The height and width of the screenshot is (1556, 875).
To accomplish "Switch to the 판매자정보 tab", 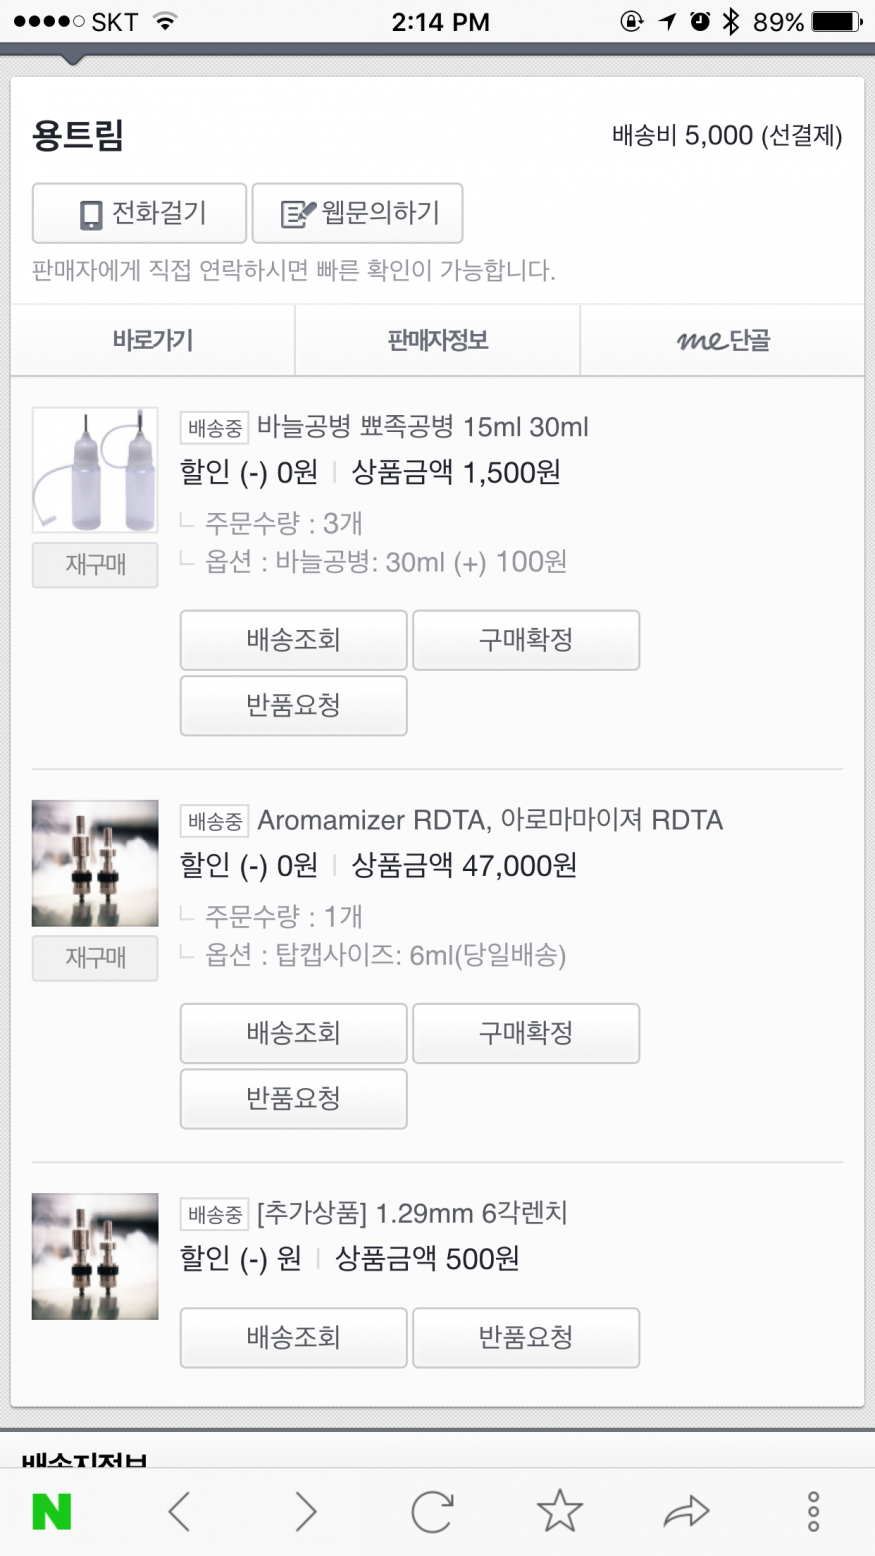I will (437, 341).
